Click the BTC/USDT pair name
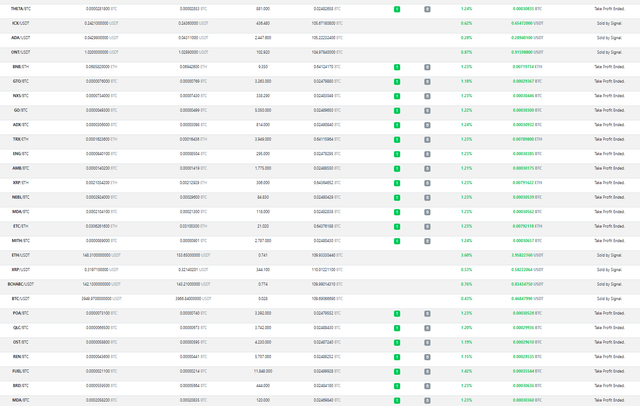Viewport: 640px width, 406px height. pos(20,299)
